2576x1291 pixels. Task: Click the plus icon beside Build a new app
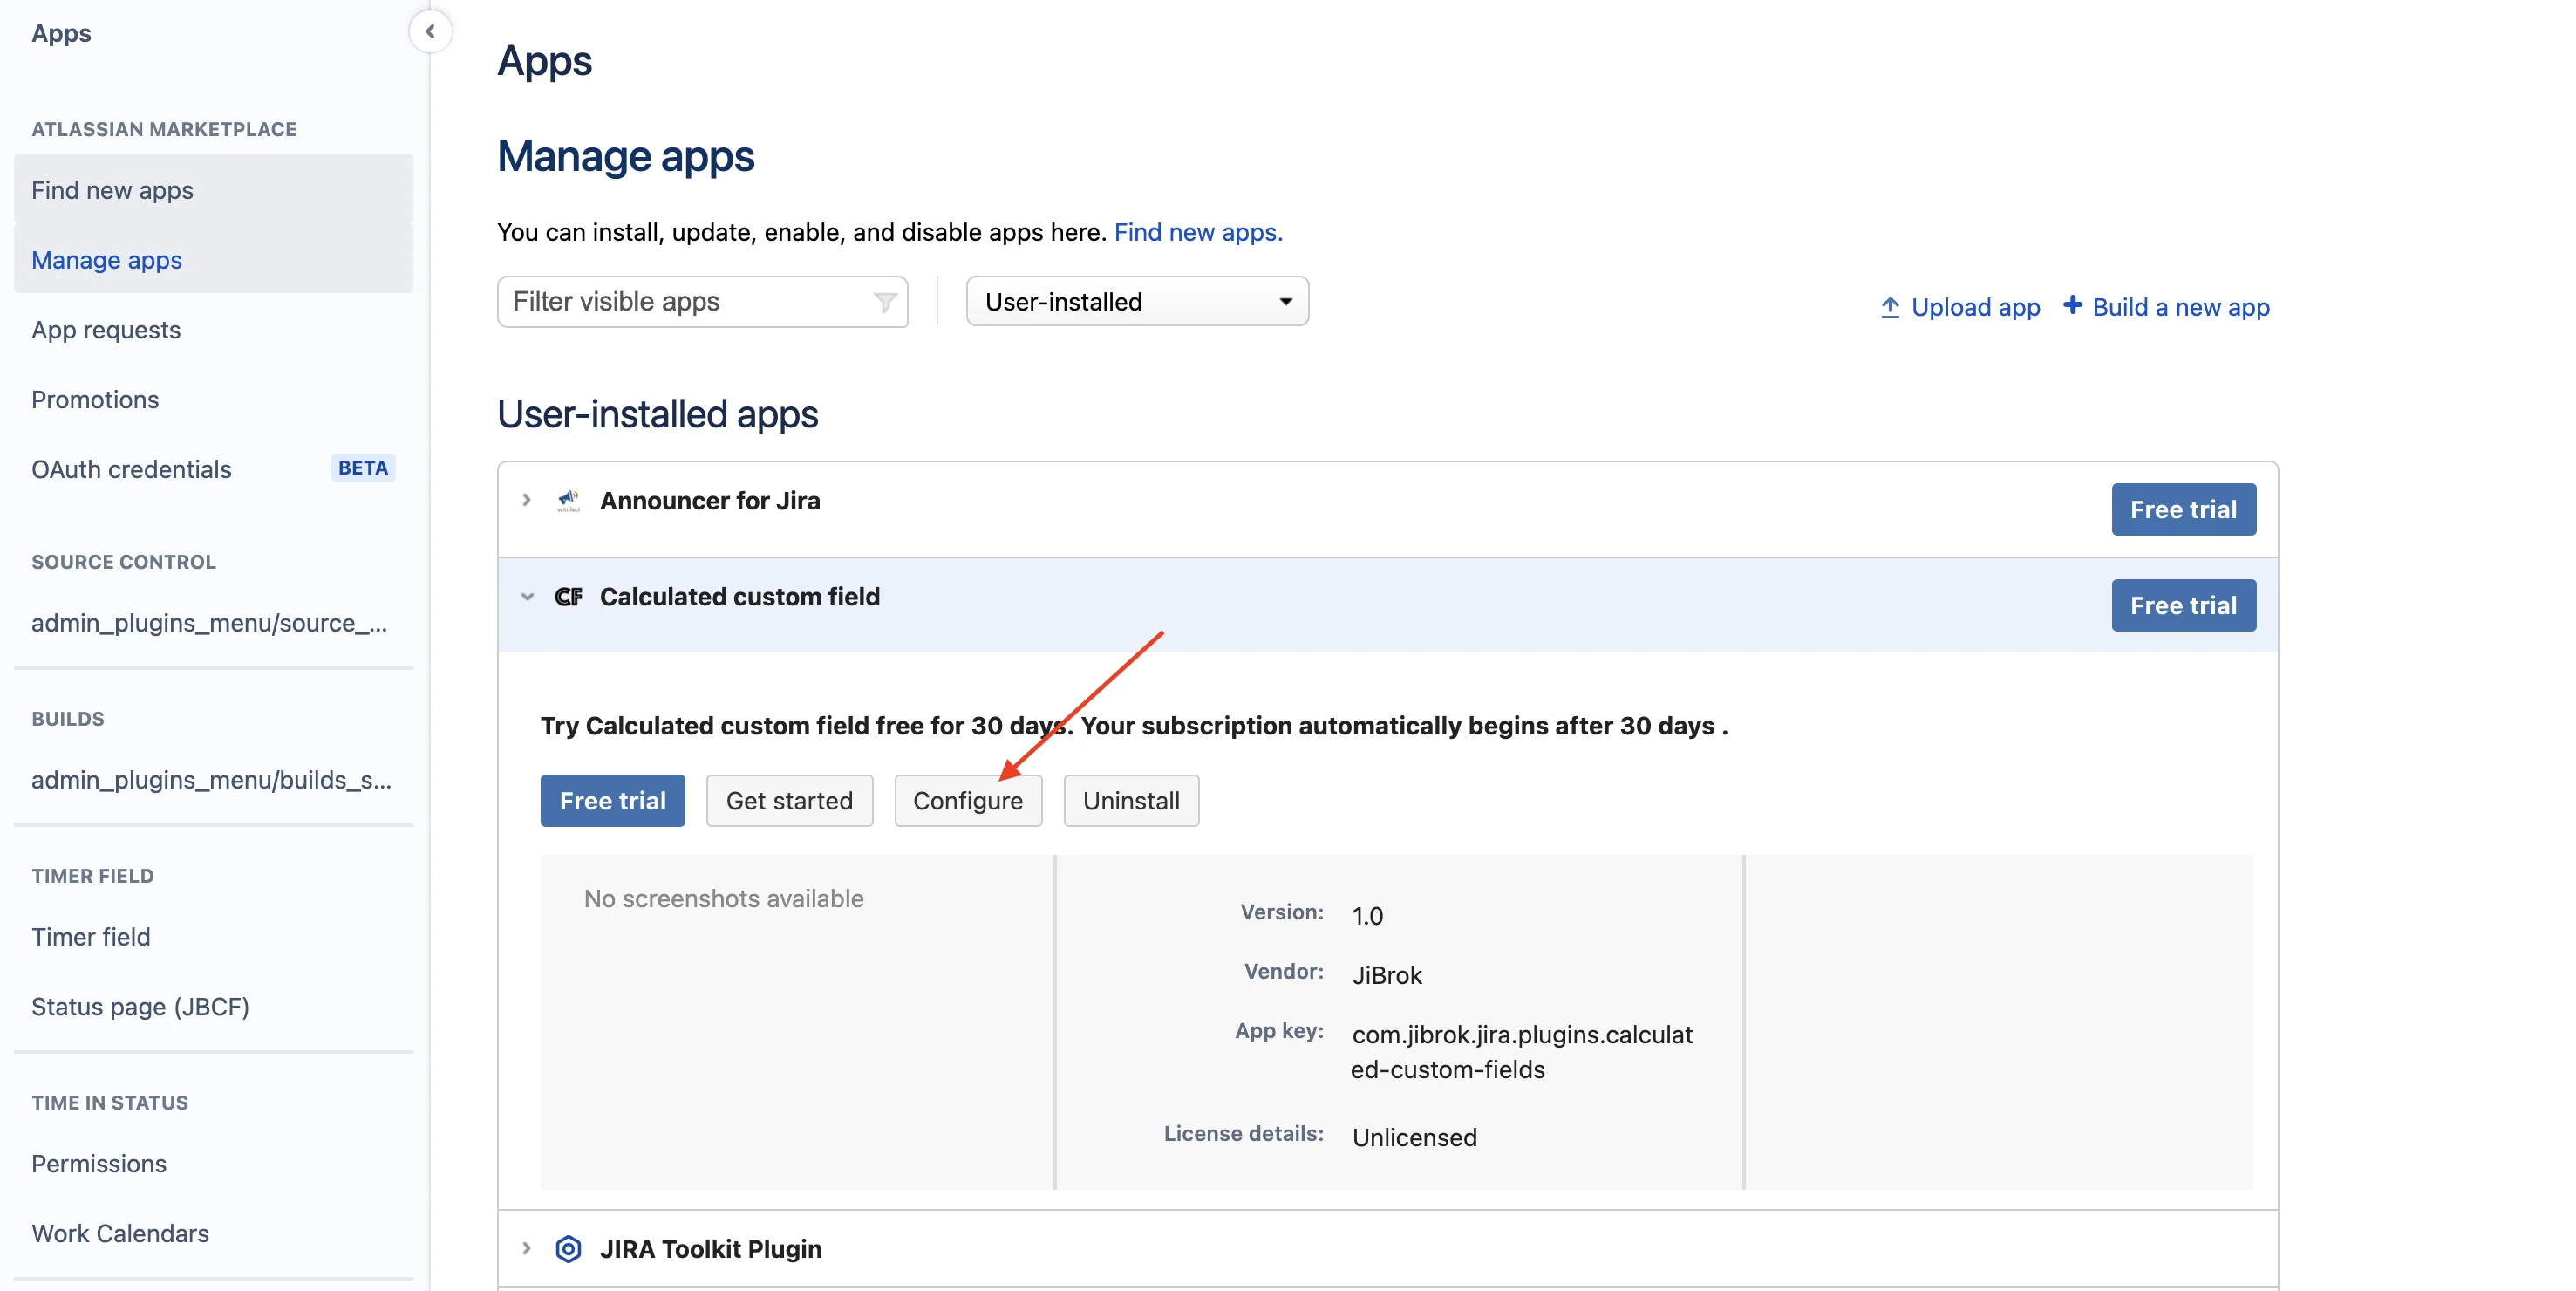click(x=2073, y=305)
